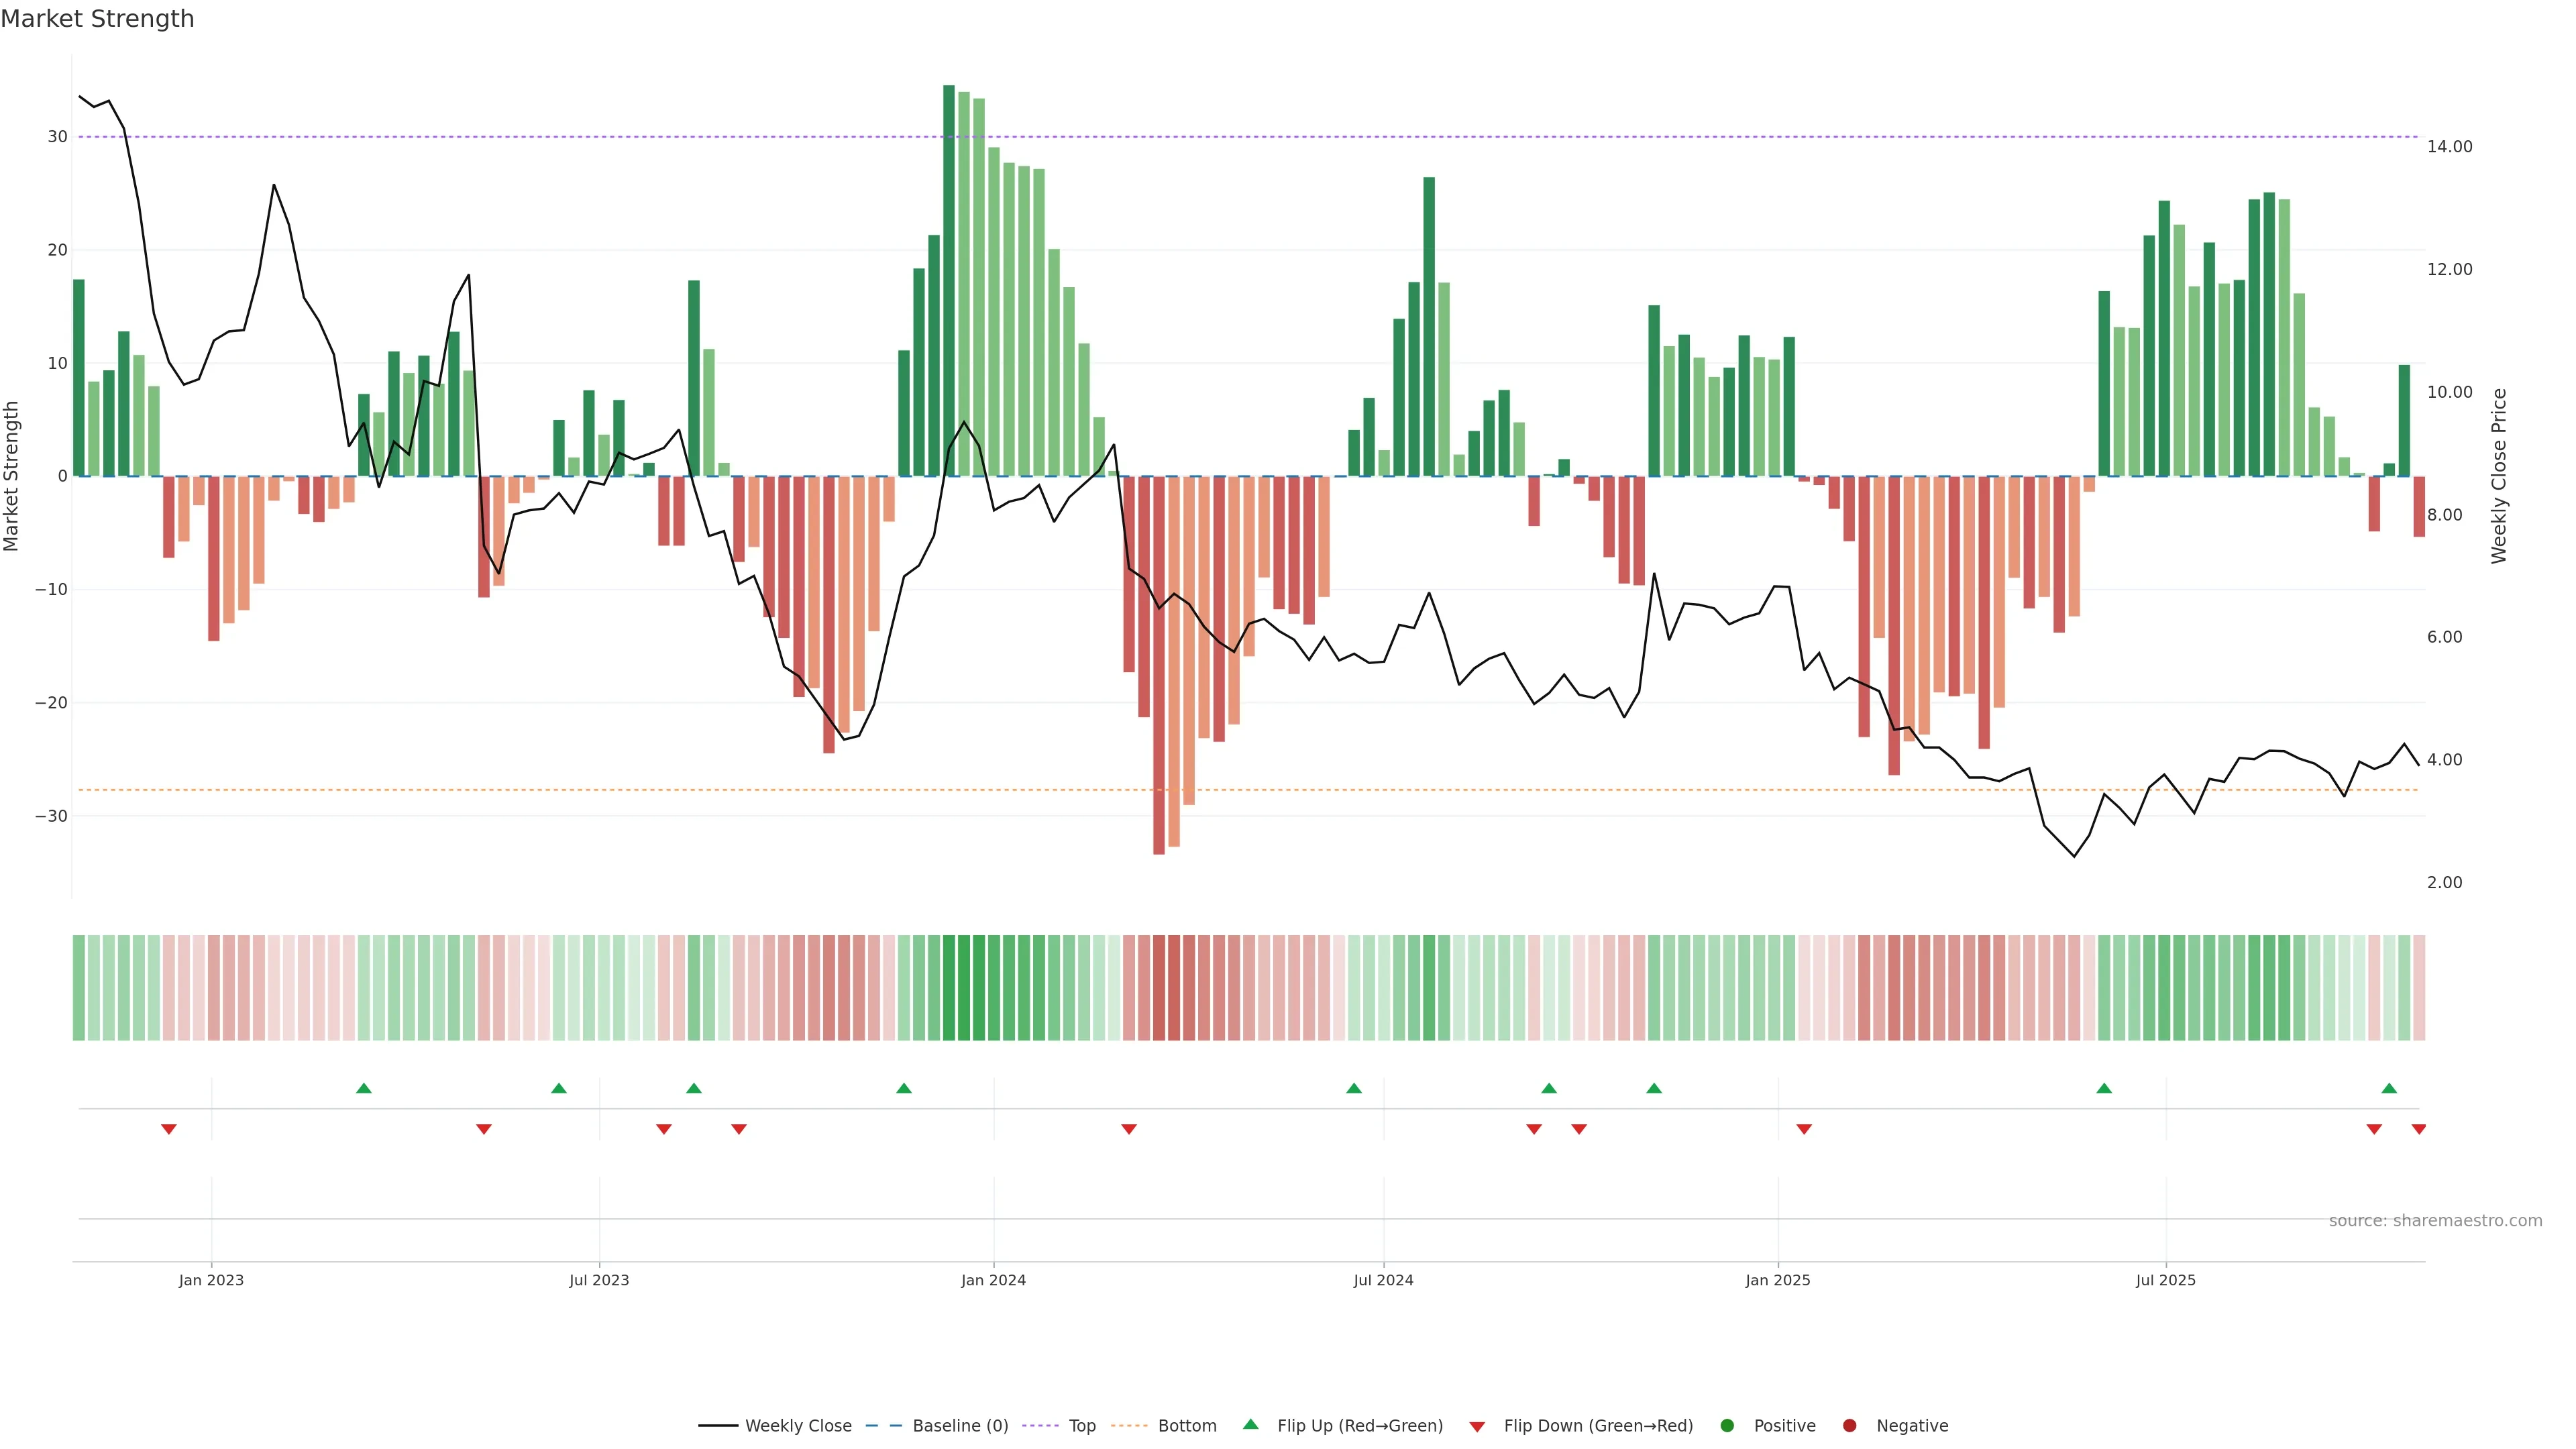Click the Weekly Close Price axis title
2576x1449 pixels.
[2499, 476]
